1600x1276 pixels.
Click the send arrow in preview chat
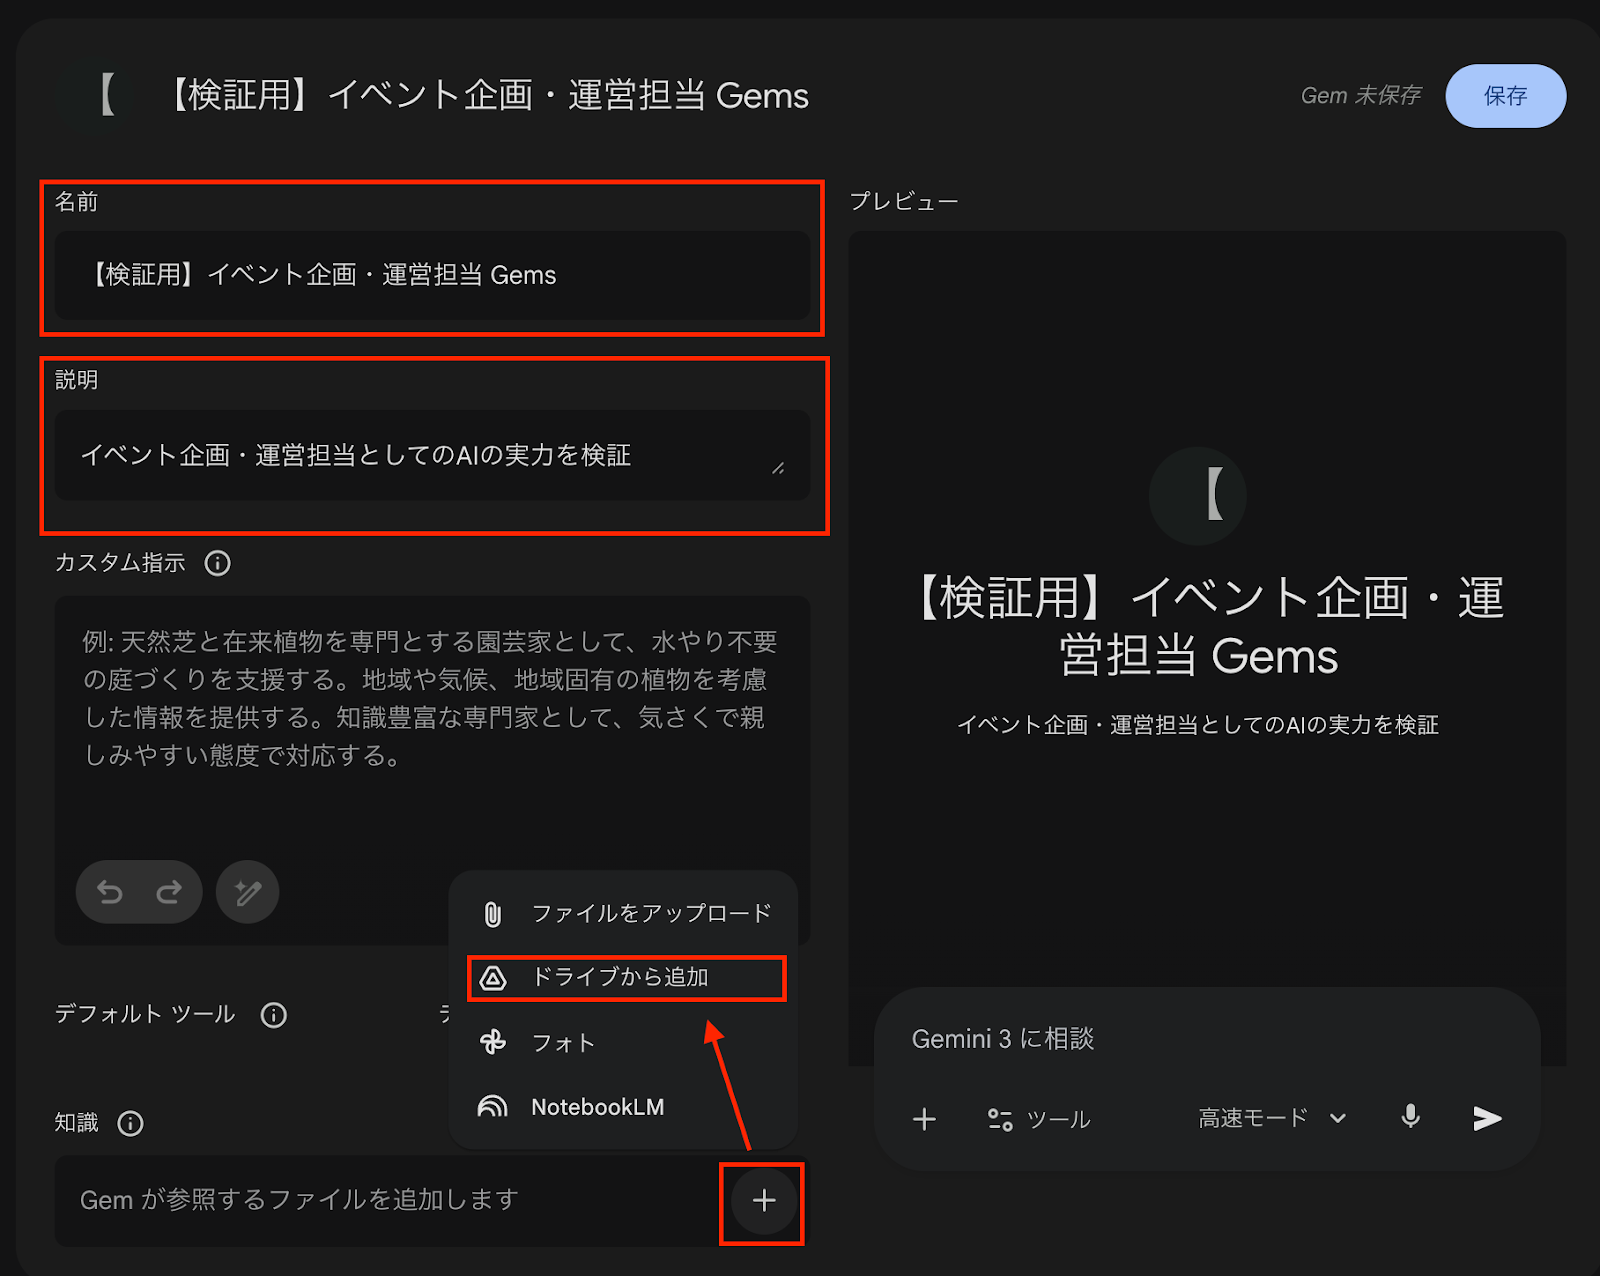click(x=1487, y=1118)
